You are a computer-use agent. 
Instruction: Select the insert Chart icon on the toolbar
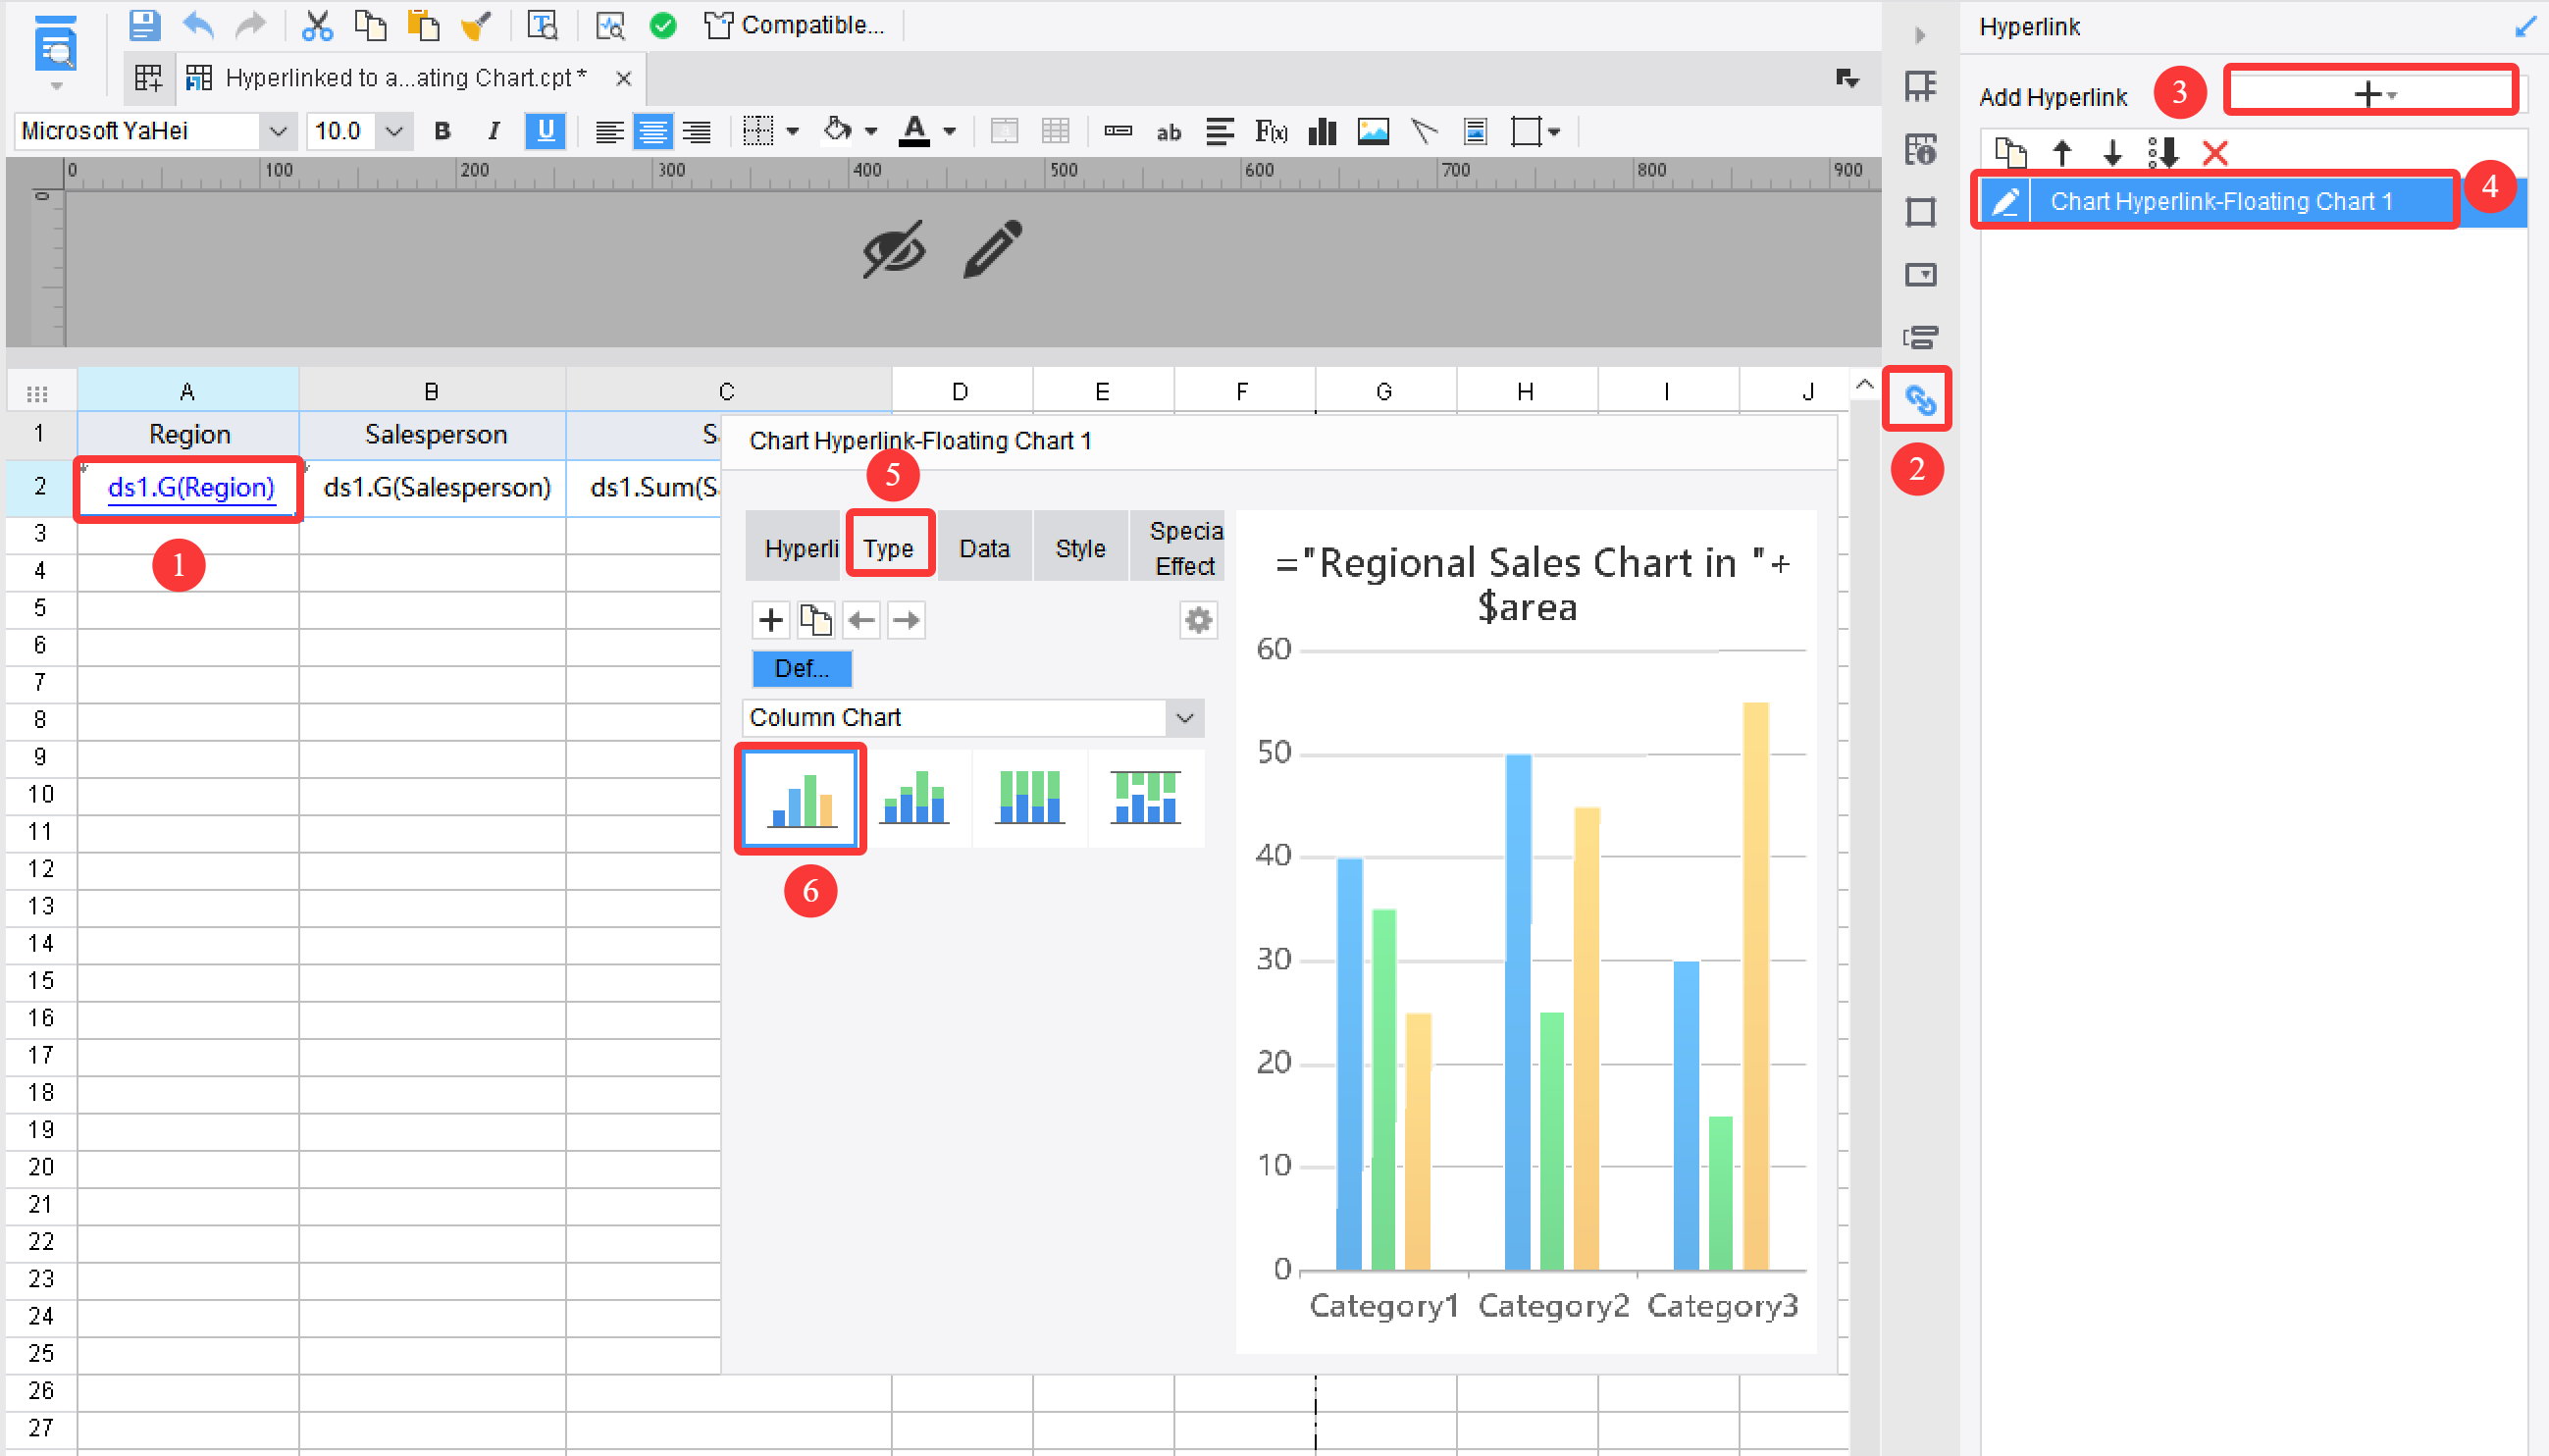pos(1322,131)
